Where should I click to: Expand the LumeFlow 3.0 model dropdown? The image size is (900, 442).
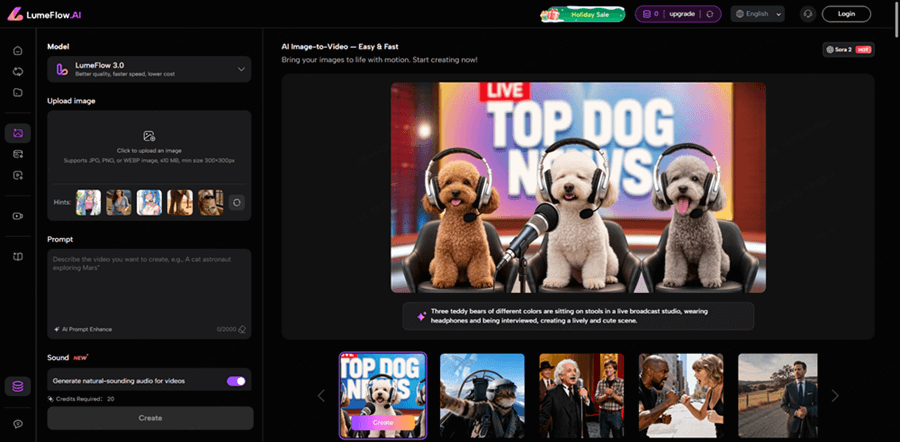[149, 69]
